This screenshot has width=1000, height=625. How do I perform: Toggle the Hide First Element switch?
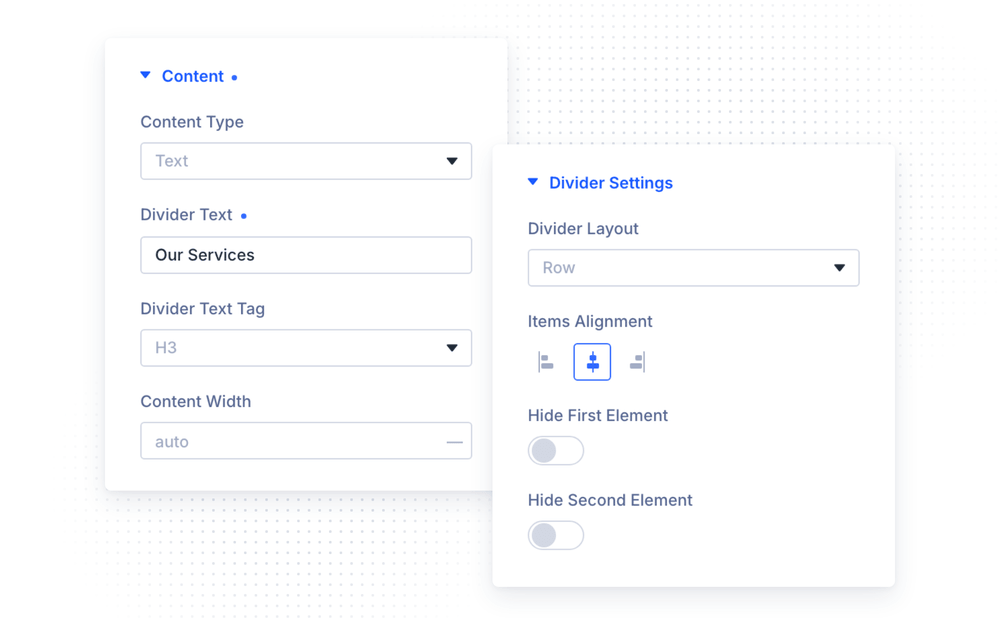click(x=555, y=451)
